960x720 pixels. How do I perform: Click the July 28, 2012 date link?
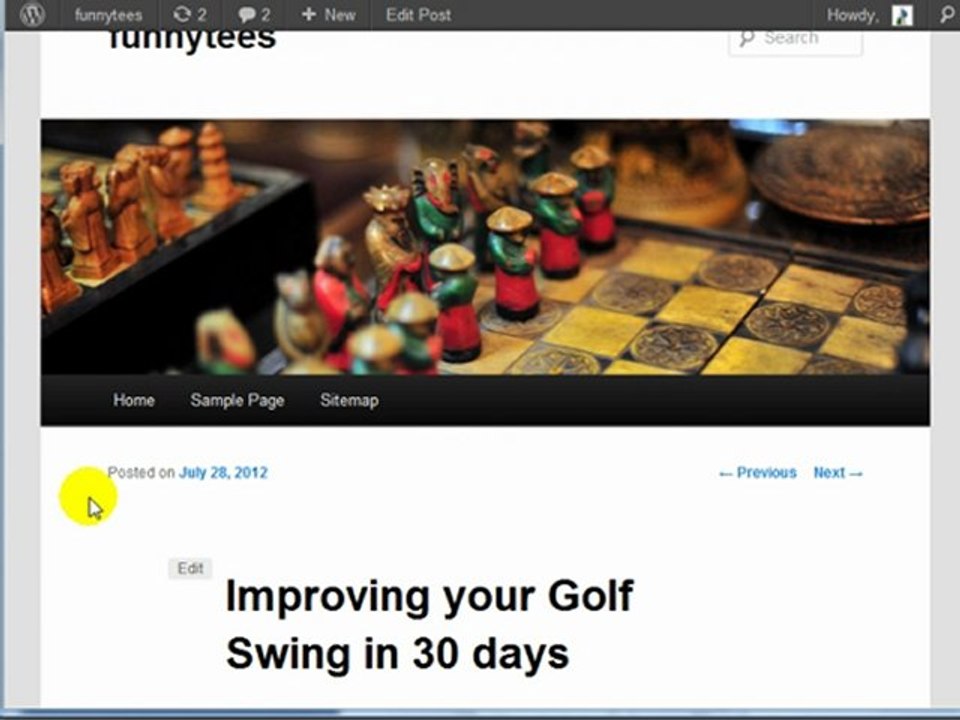click(x=223, y=473)
